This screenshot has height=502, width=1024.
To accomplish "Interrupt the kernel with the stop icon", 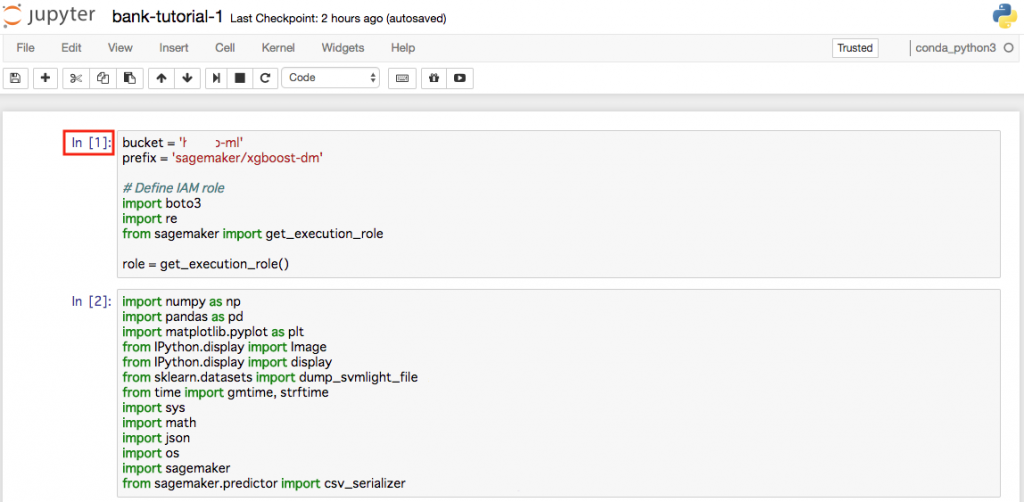I will point(240,78).
